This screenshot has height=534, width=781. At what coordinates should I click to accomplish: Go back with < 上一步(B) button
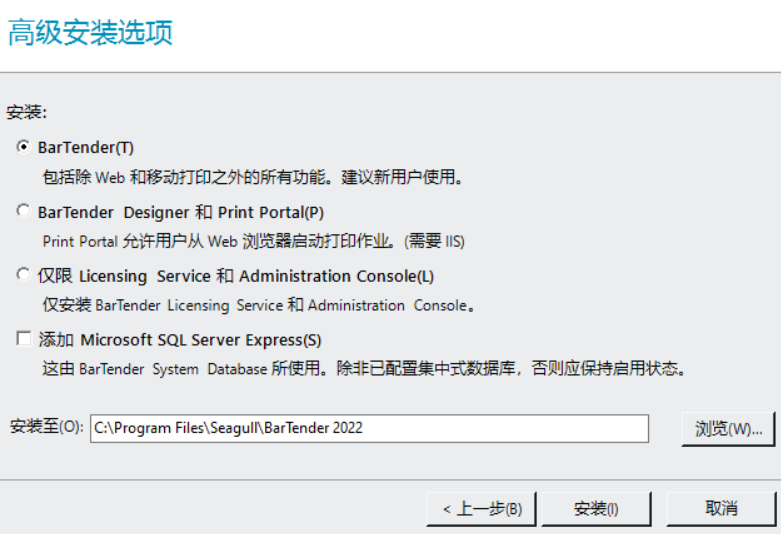(x=481, y=508)
